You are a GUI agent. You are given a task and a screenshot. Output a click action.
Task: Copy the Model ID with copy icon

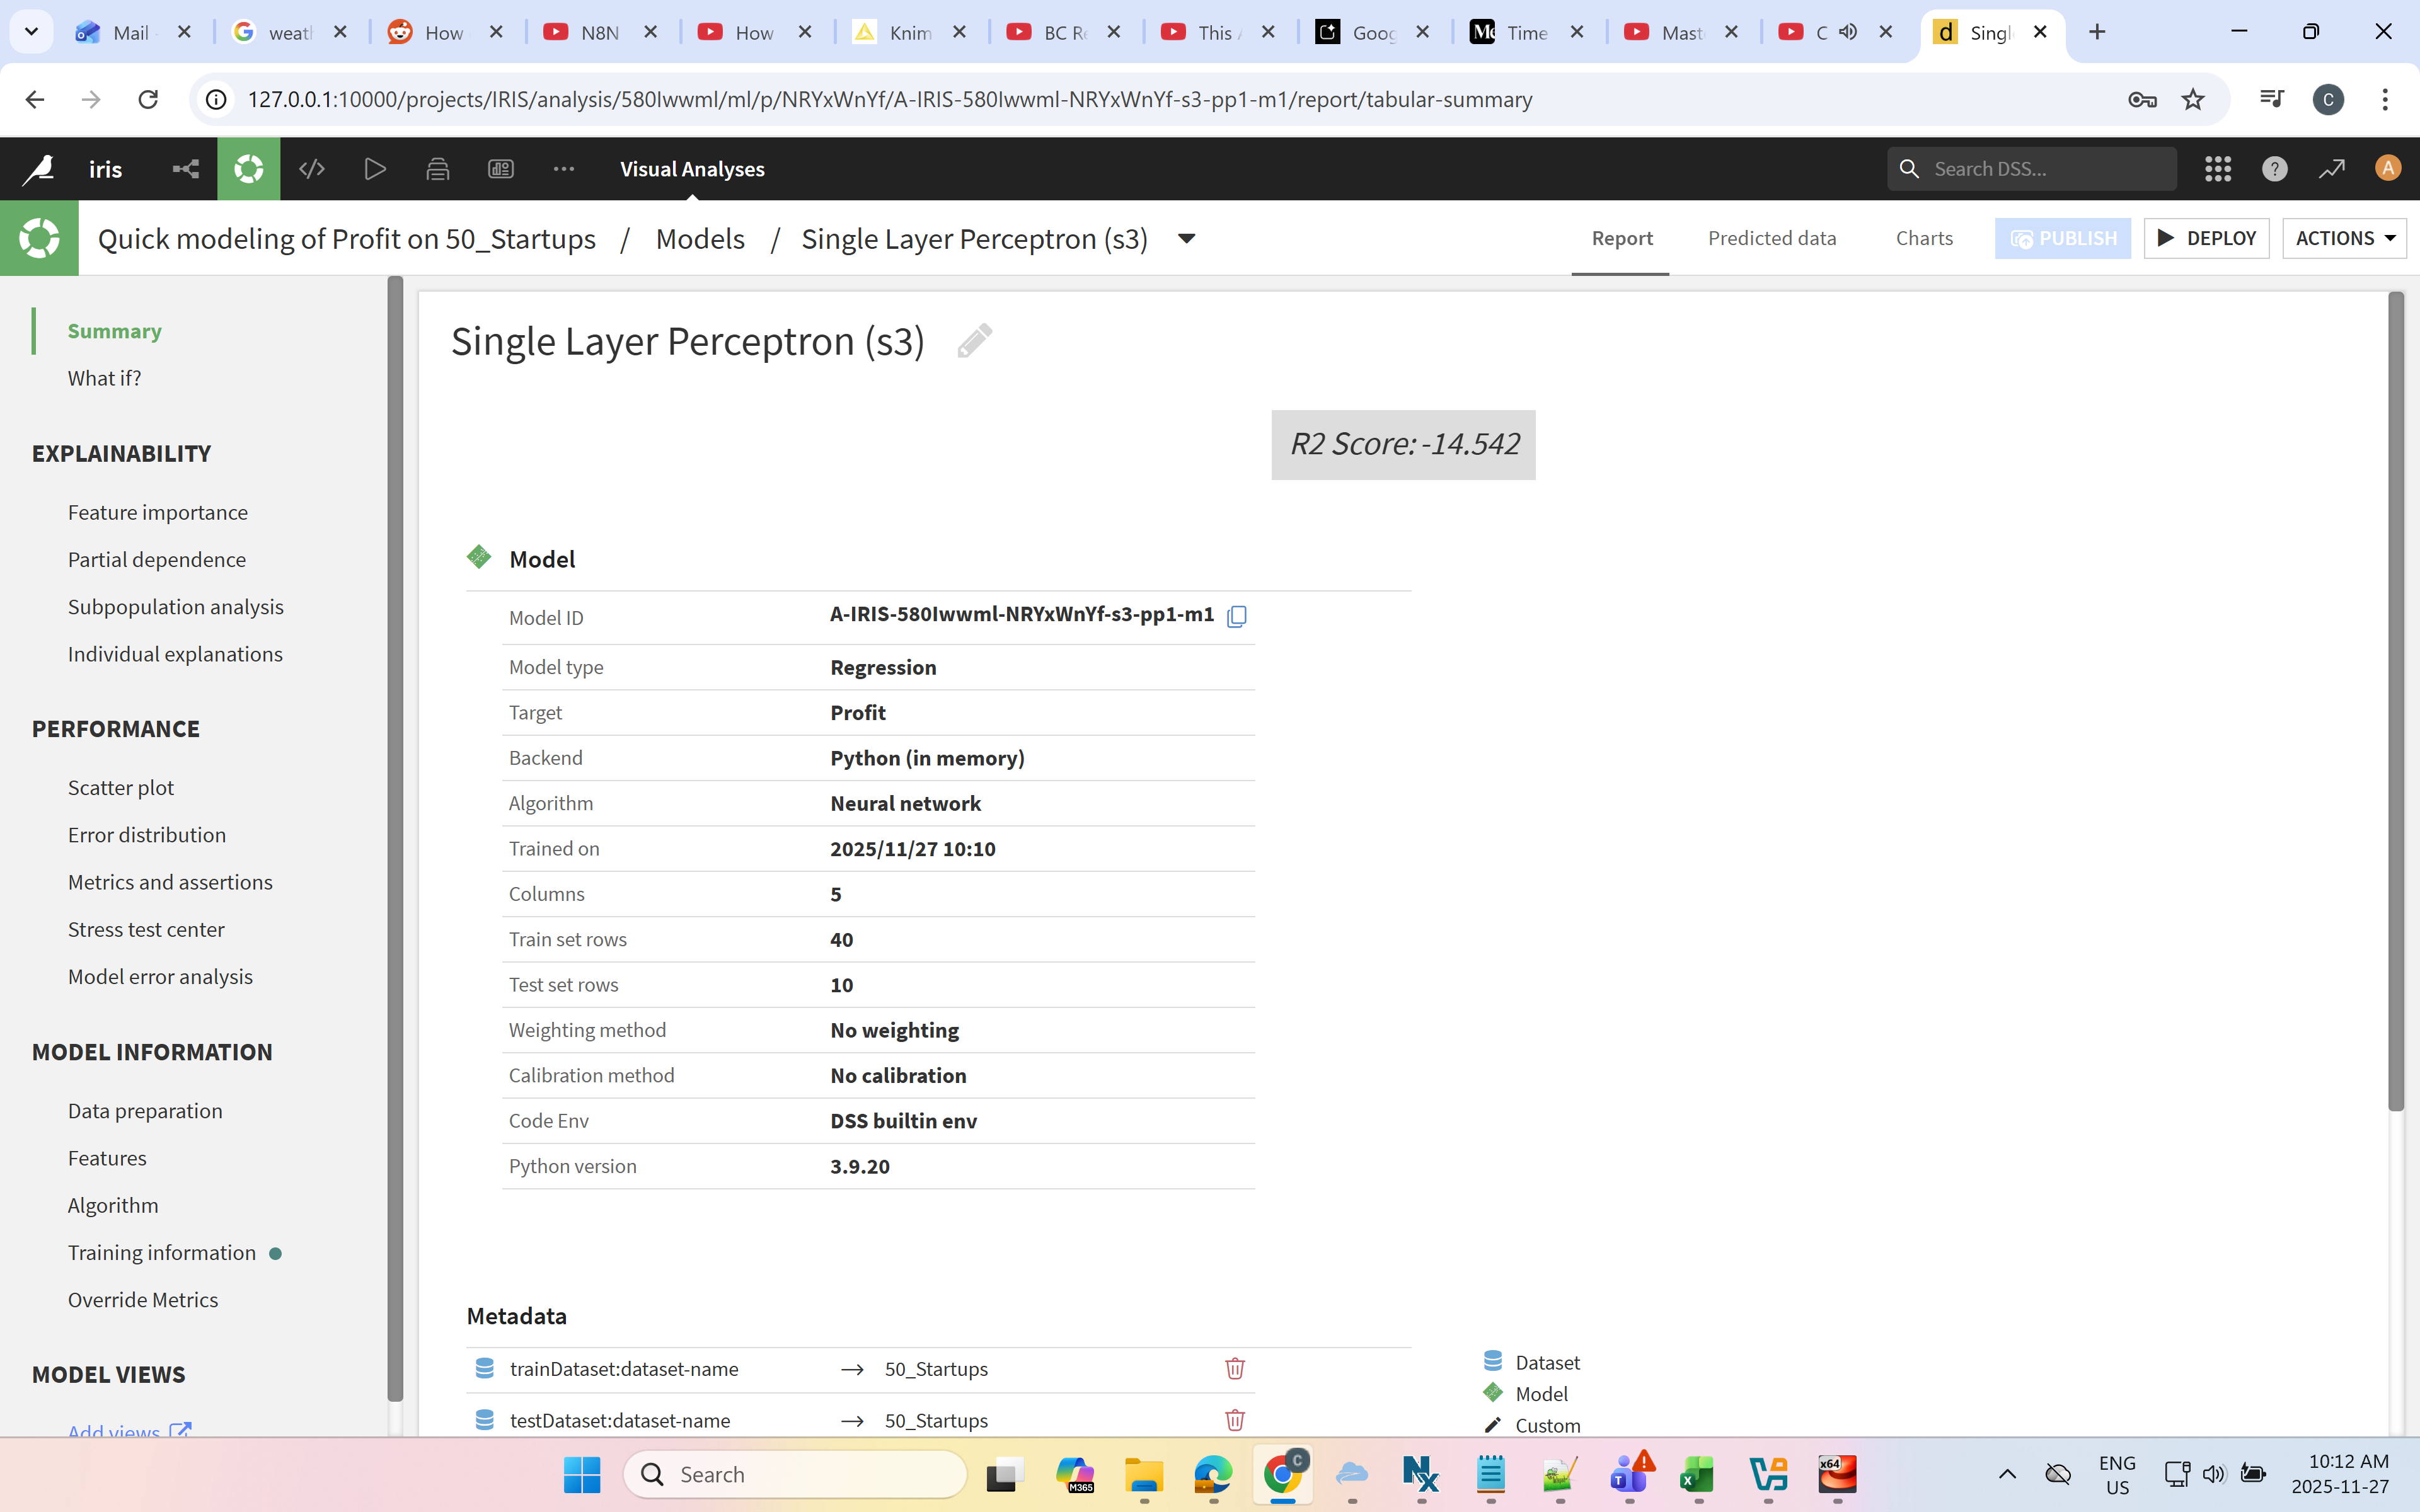pos(1237,616)
